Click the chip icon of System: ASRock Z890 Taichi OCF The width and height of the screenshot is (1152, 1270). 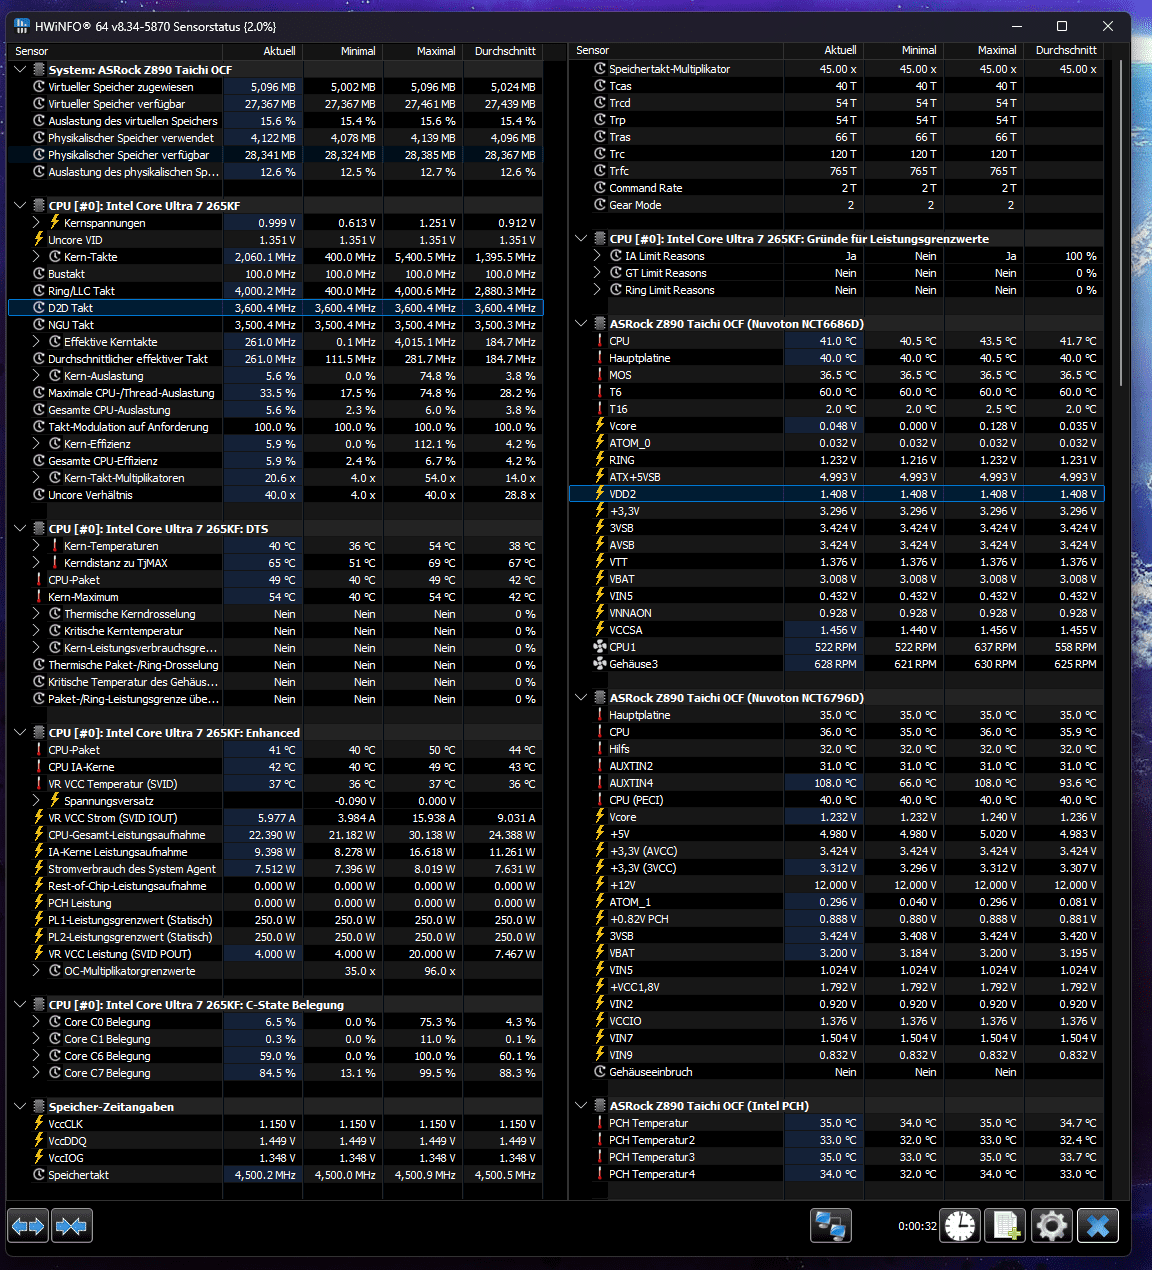[x=39, y=70]
